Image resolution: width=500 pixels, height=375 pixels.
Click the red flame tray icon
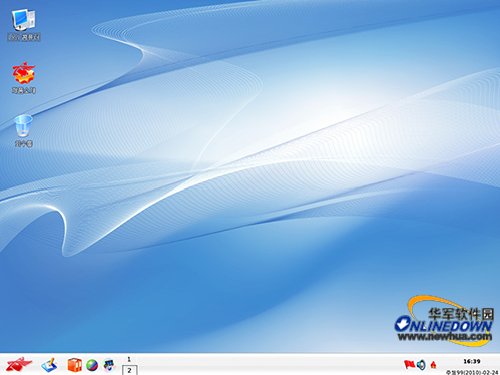(x=433, y=365)
